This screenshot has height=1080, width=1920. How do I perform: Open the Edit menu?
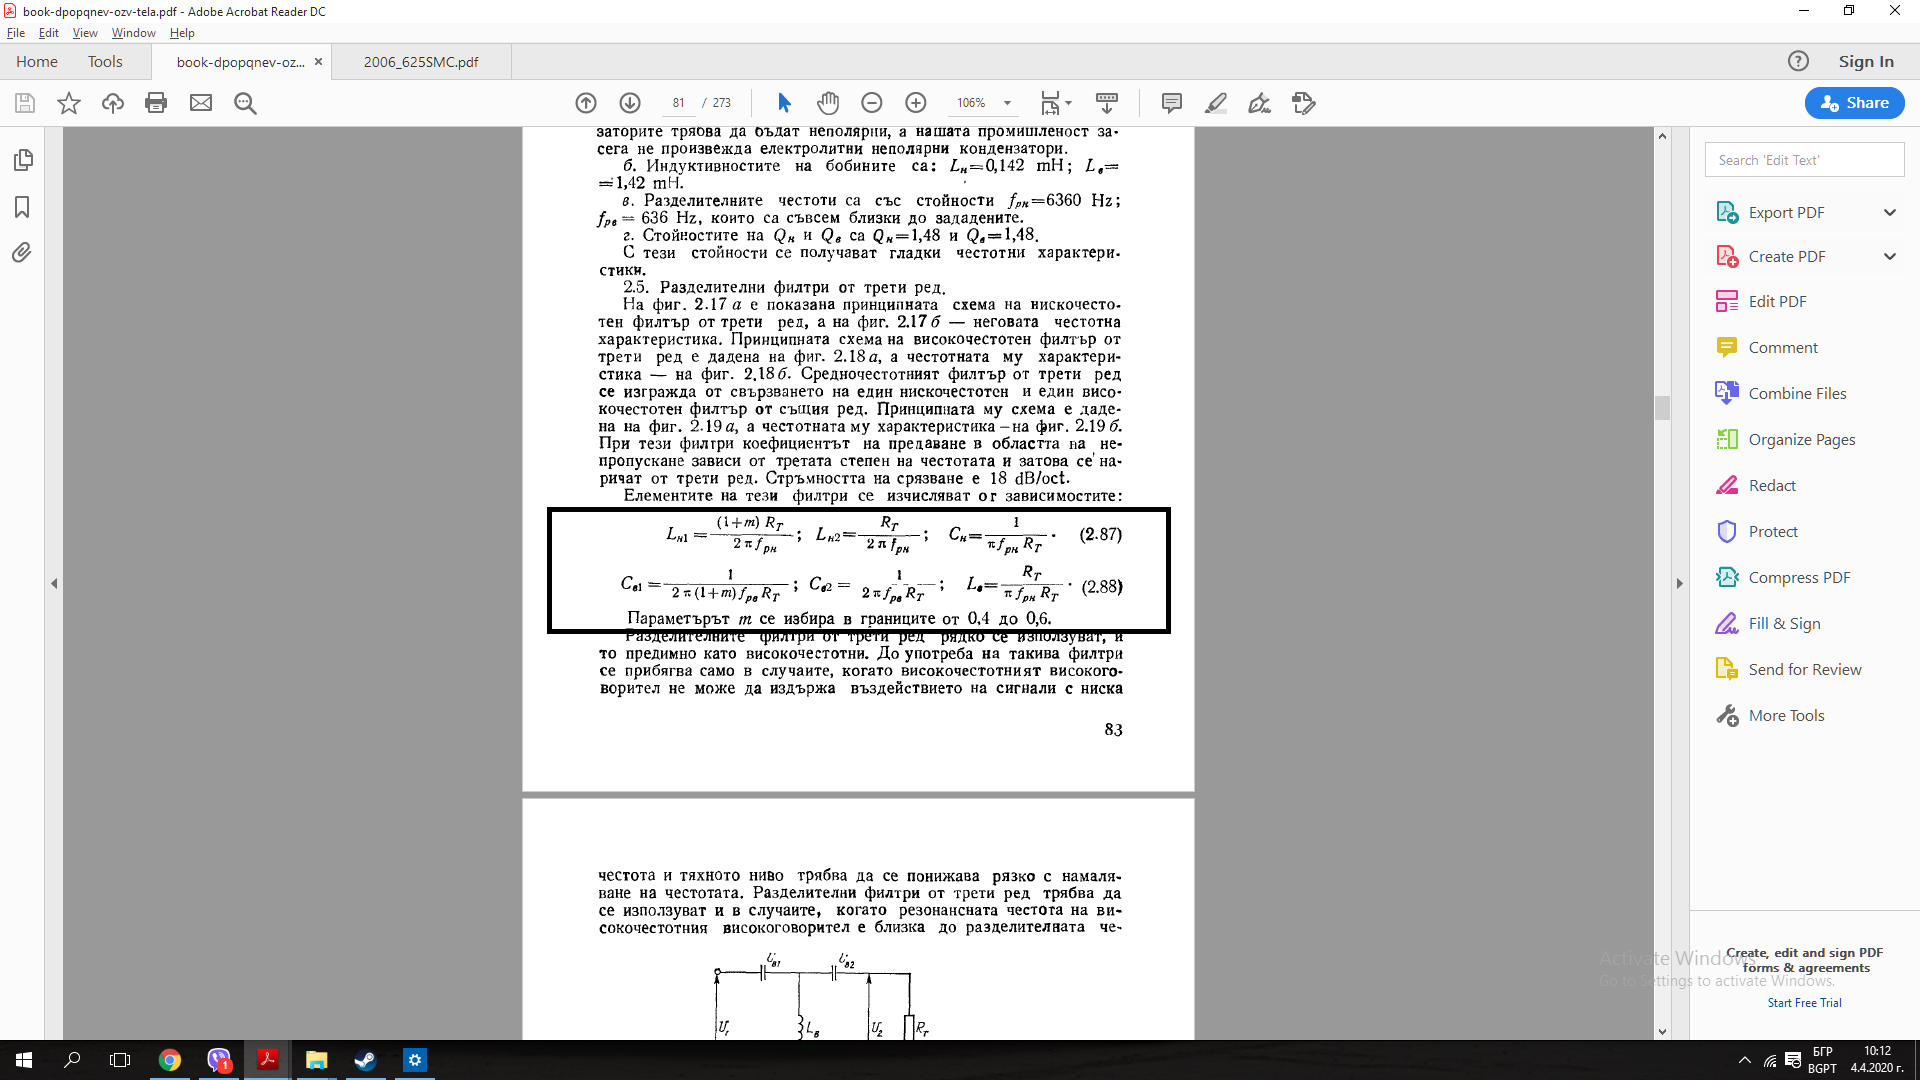coord(49,33)
